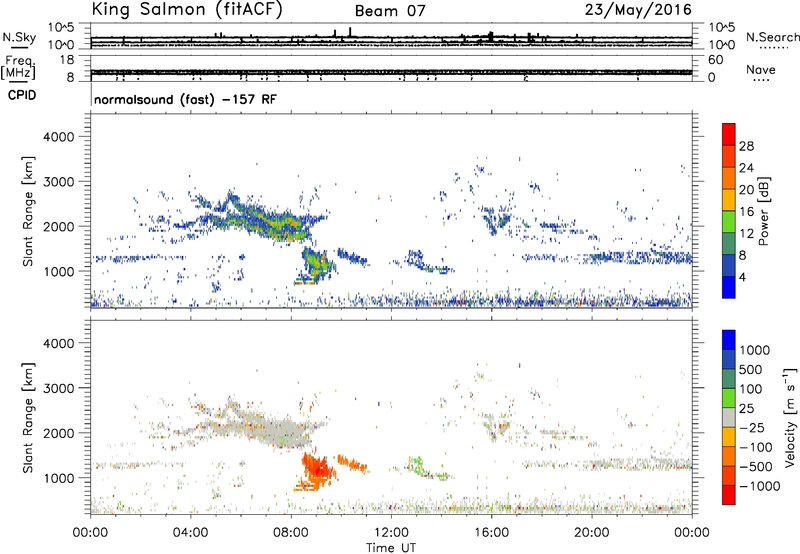The width and height of the screenshot is (800, 554).
Task: Click the Velocity colorbar segment between -500 and -1000
Action: (x=729, y=475)
